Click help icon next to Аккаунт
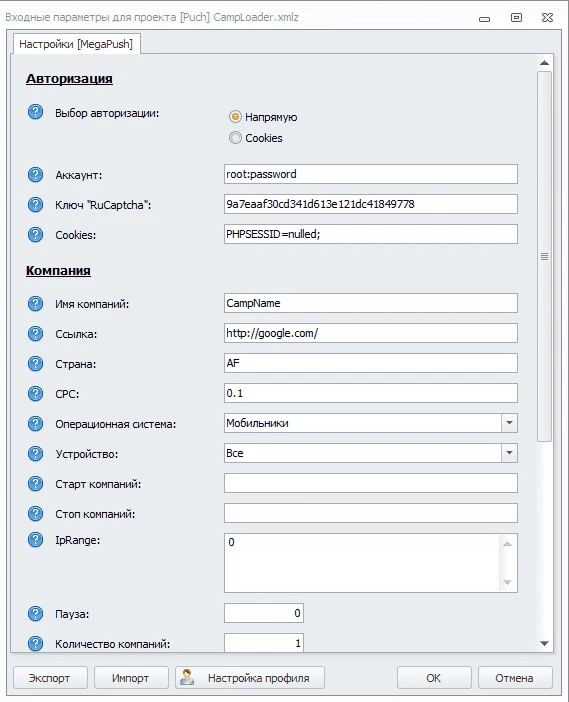This screenshot has height=702, width=569. [35, 175]
